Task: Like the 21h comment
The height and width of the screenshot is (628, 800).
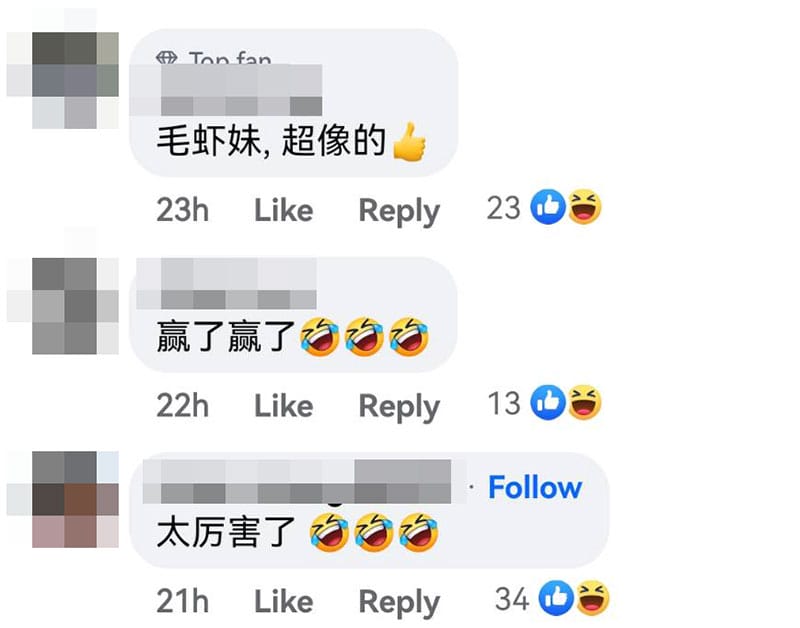Action: tap(284, 601)
